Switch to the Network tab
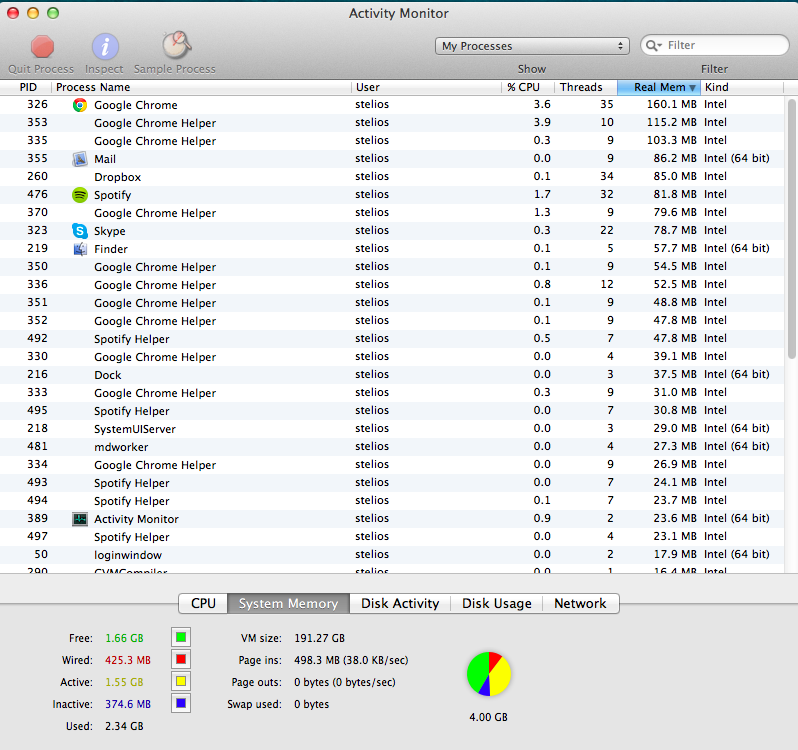Image resolution: width=798 pixels, height=750 pixels. [581, 603]
